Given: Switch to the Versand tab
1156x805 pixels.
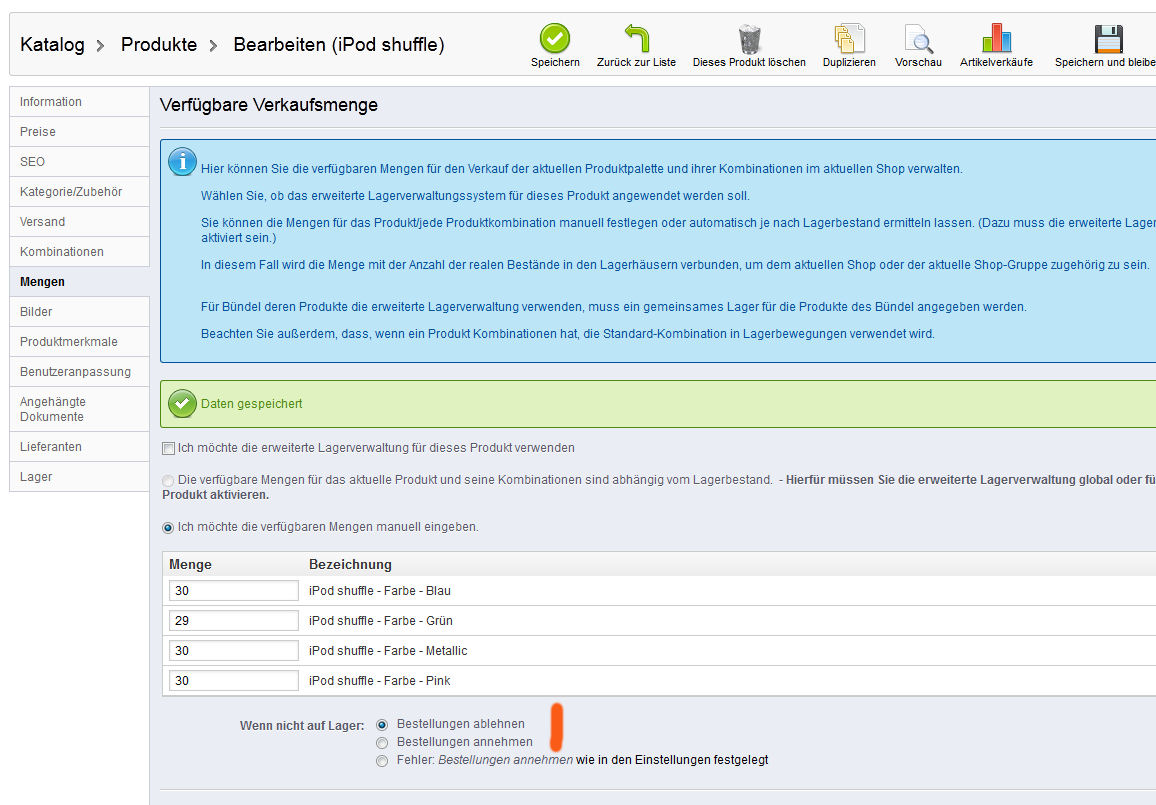Looking at the screenshot, I should tap(80, 222).
